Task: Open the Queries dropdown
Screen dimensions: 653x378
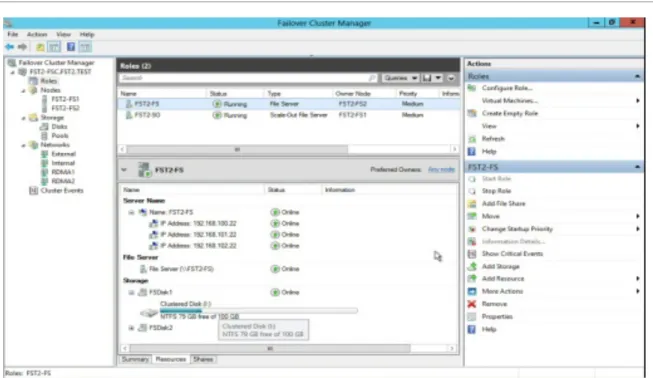Action: (x=400, y=78)
